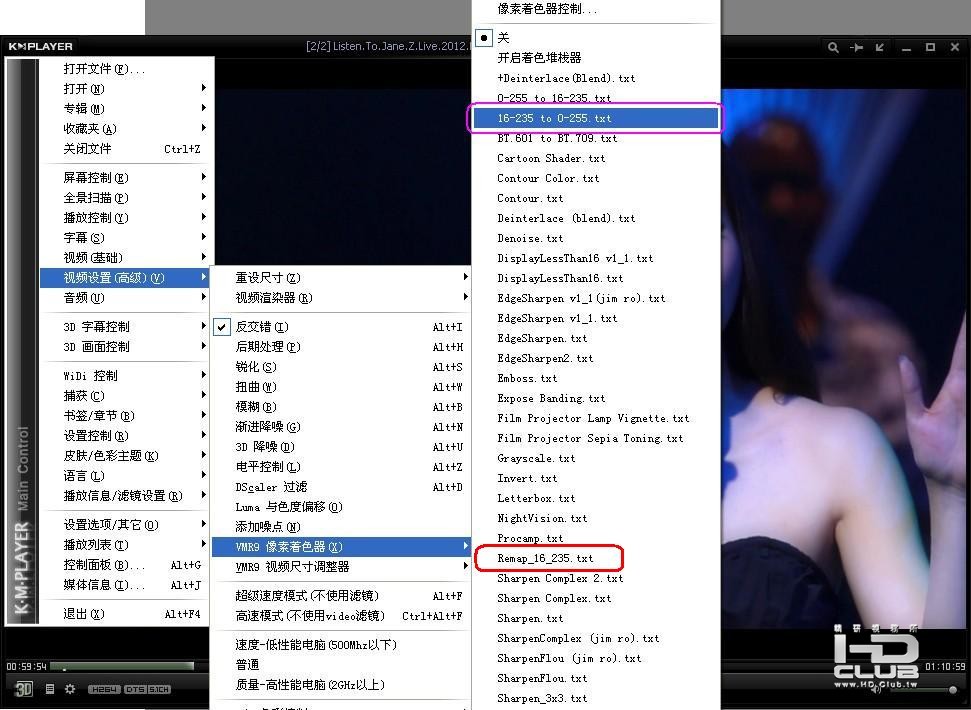Open 媒体信息(I)... menu item
Screen dimensions: 971x710
[127, 584]
